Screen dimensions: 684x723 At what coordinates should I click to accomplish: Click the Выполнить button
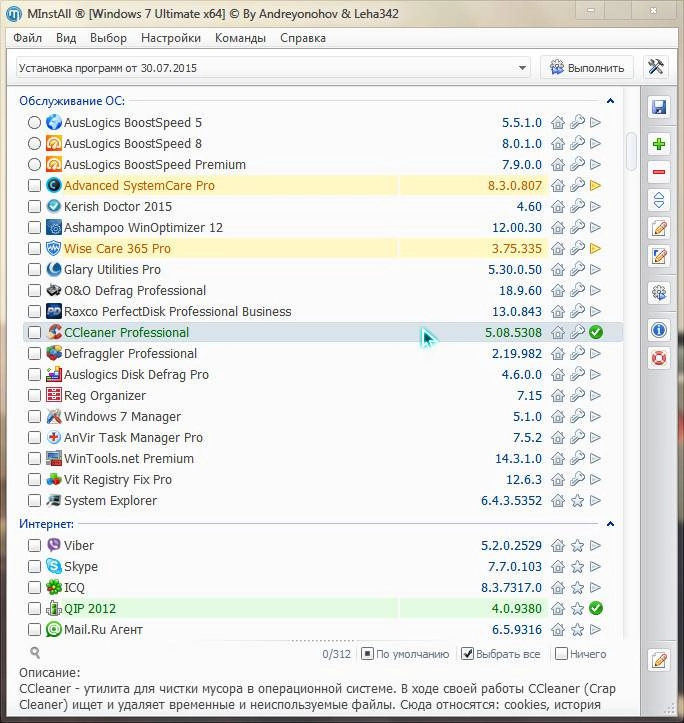(587, 68)
